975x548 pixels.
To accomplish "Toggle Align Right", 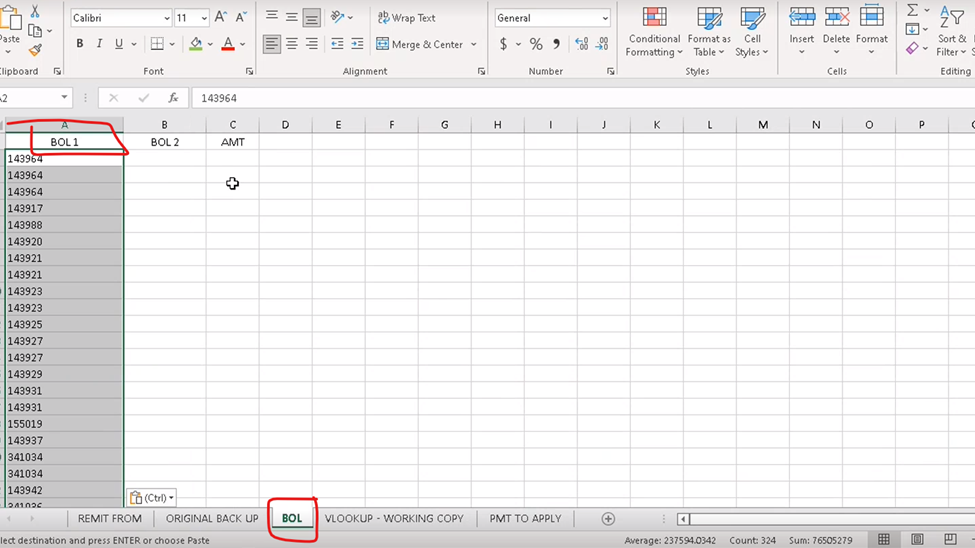I will [x=312, y=44].
